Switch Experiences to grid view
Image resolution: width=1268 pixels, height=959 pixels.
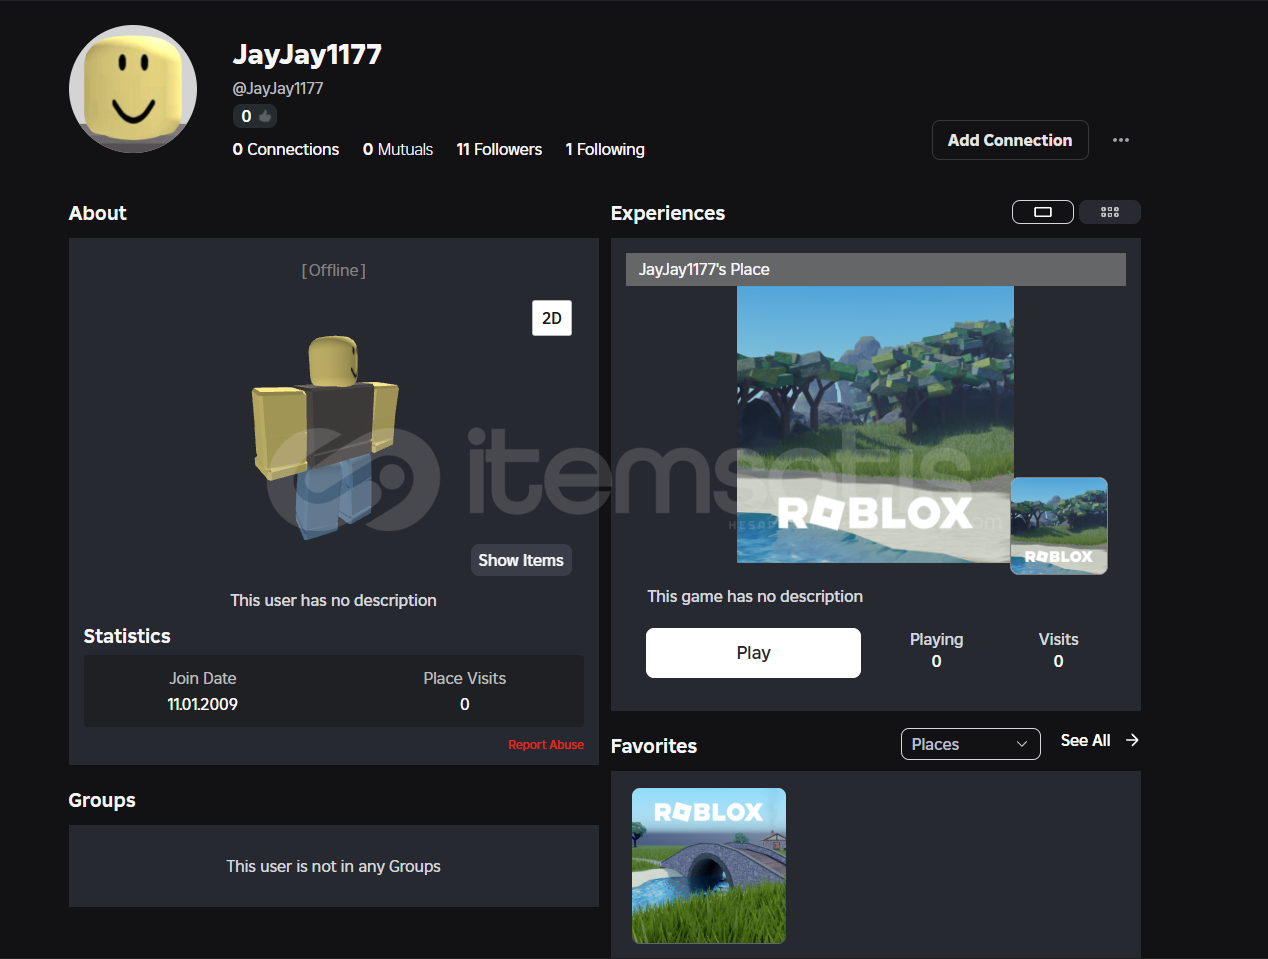[1110, 212]
